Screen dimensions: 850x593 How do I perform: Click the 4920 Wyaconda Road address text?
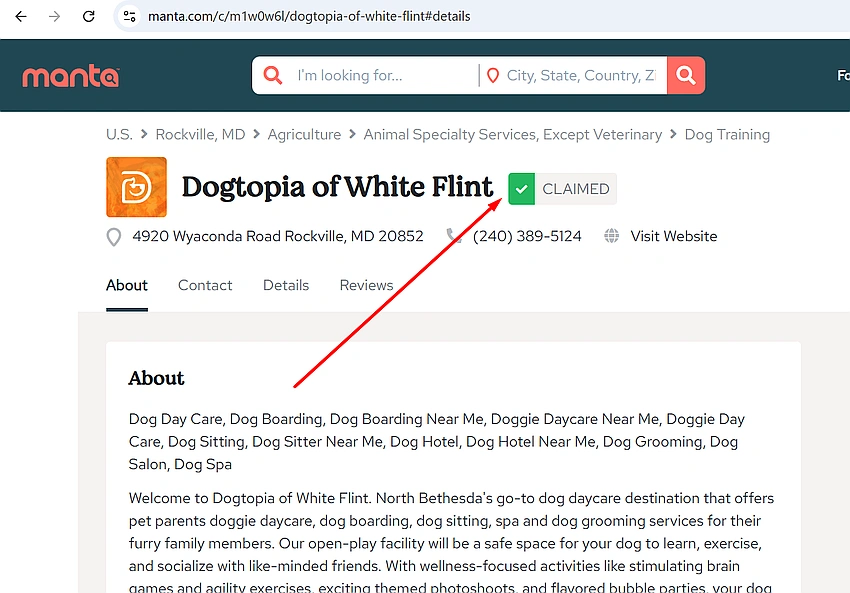(x=278, y=236)
